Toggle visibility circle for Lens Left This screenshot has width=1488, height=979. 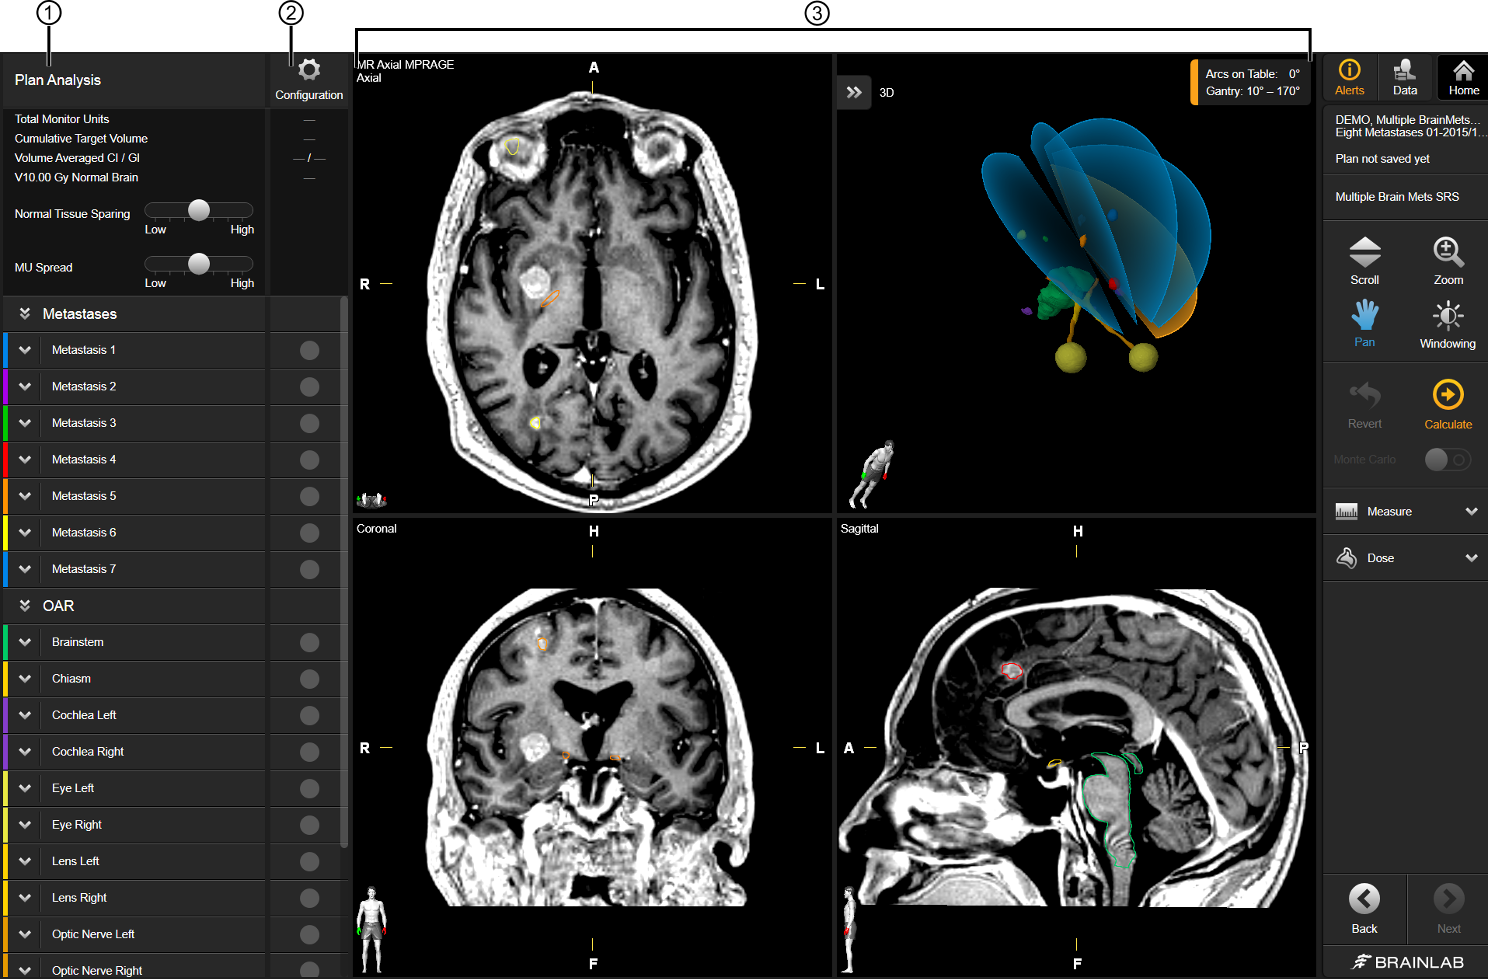309,861
